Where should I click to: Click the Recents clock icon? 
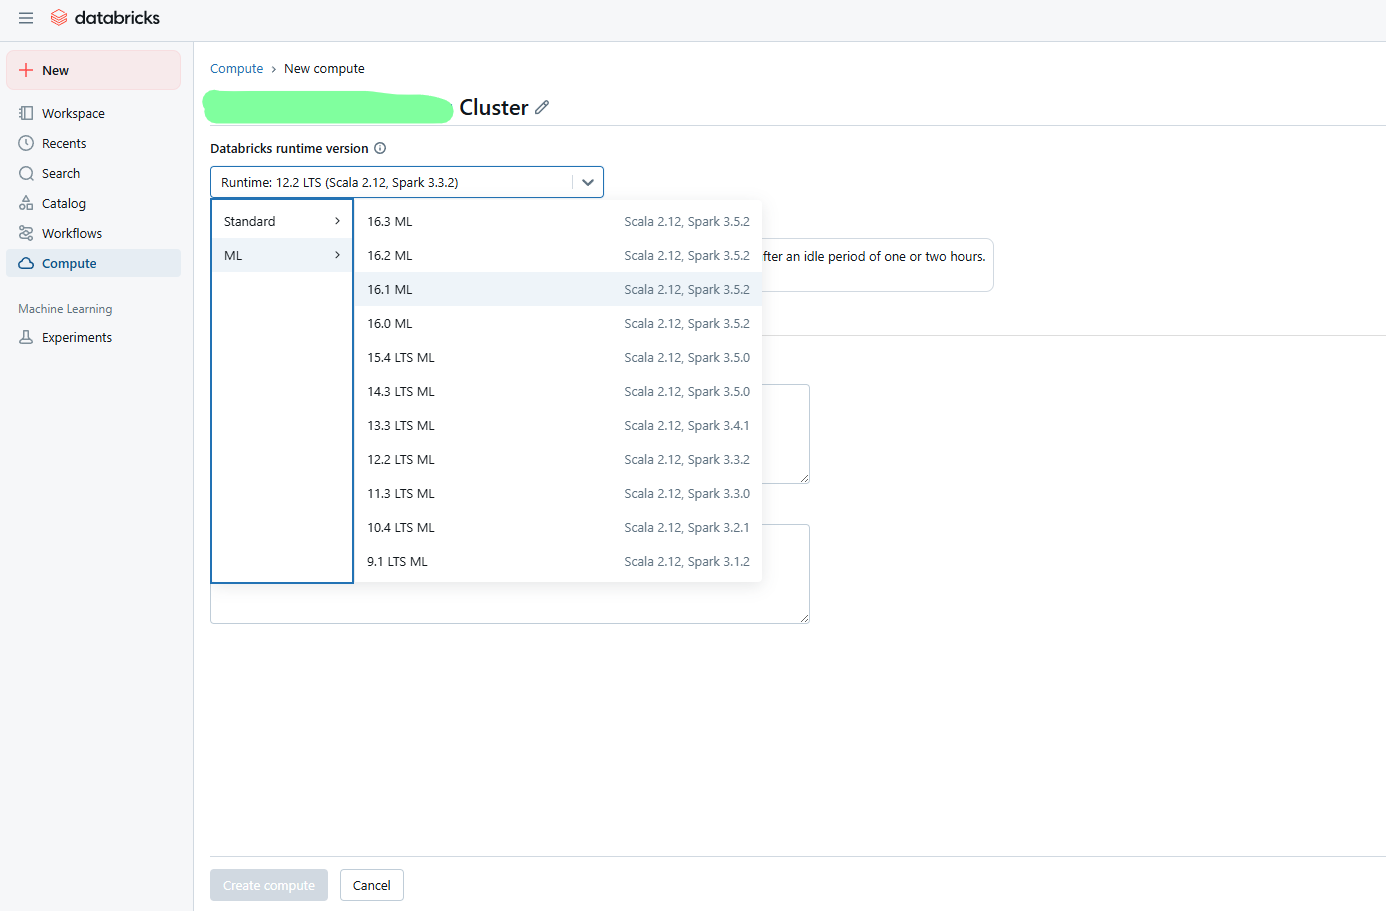click(26, 143)
